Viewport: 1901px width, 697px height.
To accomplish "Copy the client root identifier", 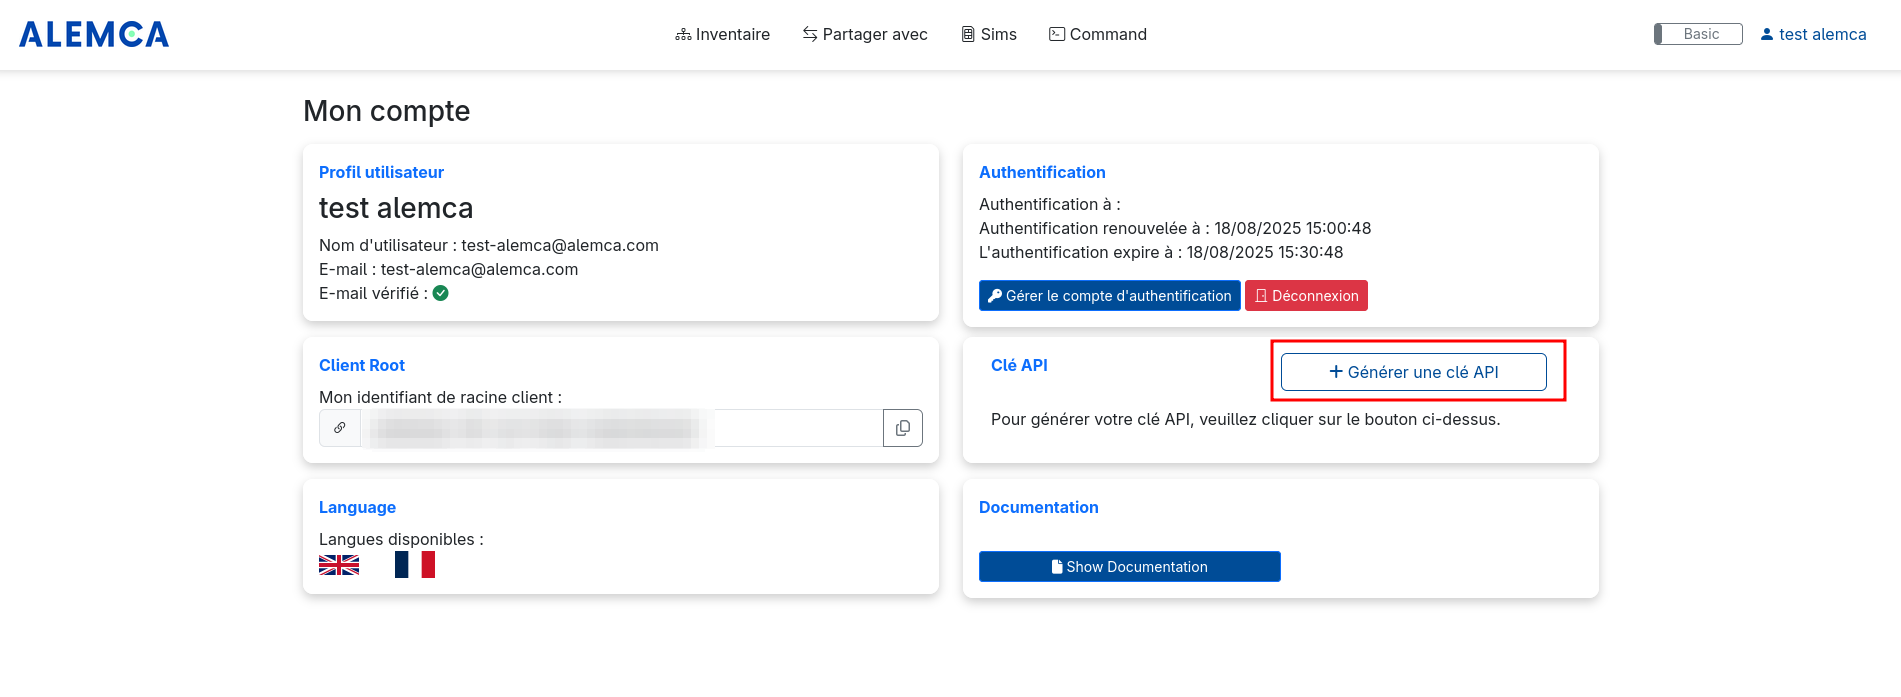I will coord(903,428).
